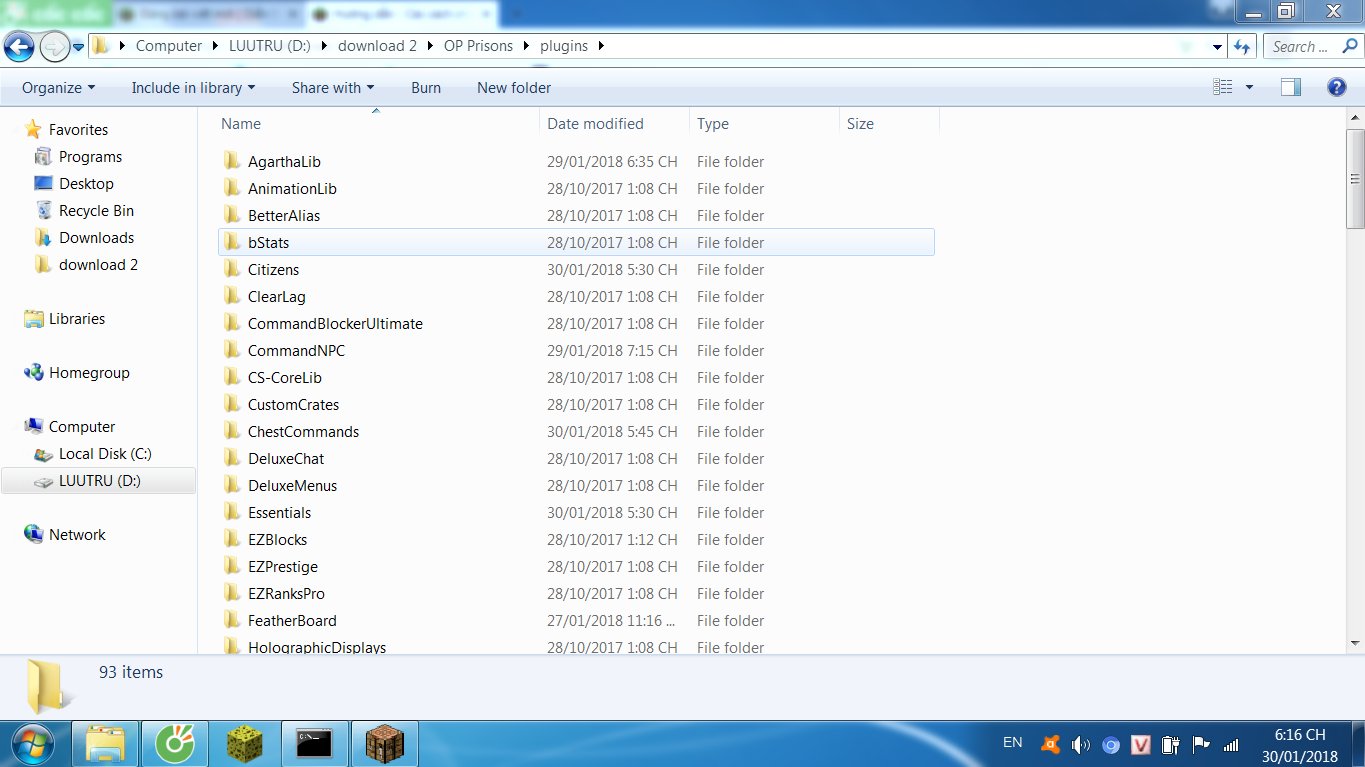Open Avast from the system tray
Viewport: 1365px width, 767px height.
click(x=1051, y=743)
